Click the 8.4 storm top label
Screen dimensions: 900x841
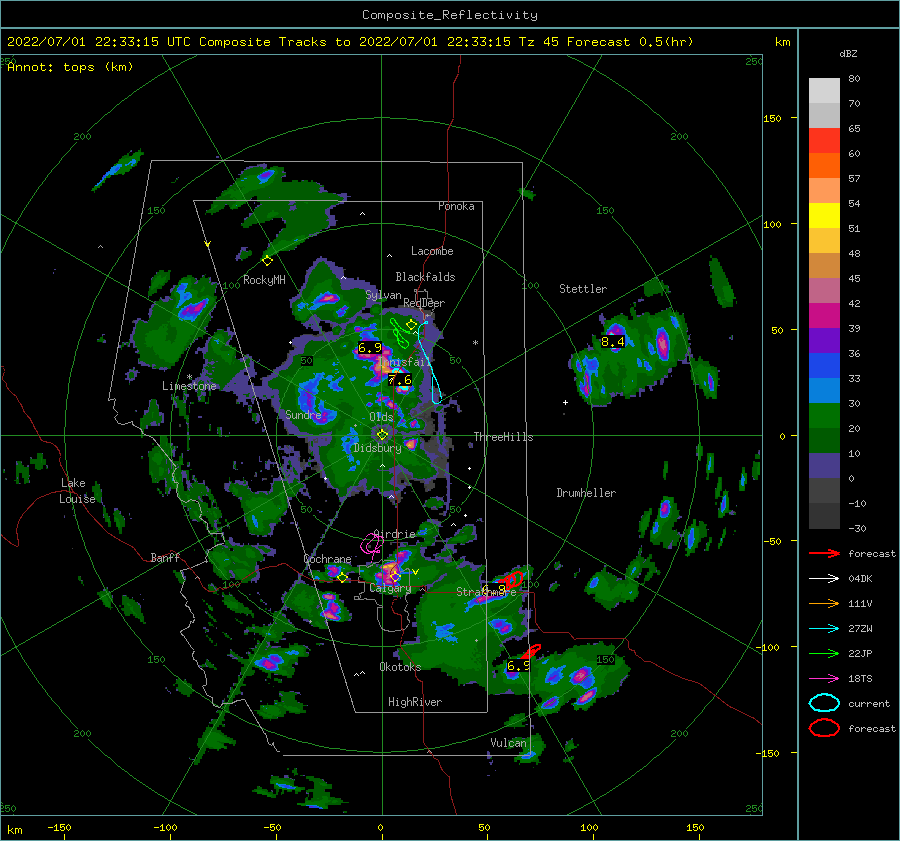point(612,342)
